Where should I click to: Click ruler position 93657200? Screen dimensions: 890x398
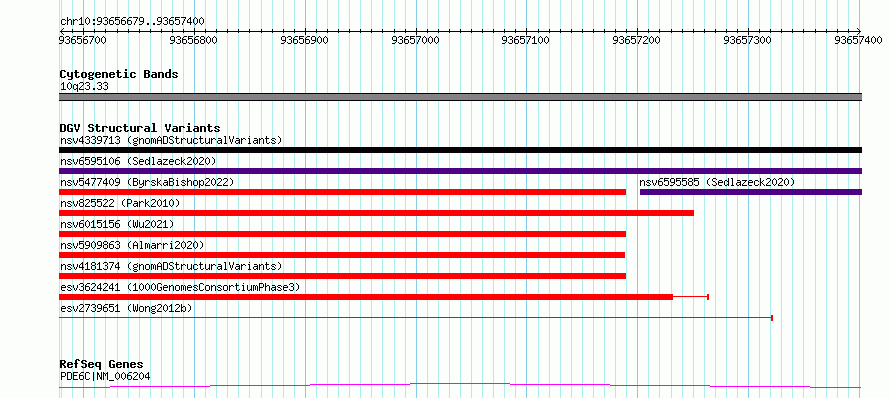pyautogui.click(x=637, y=40)
